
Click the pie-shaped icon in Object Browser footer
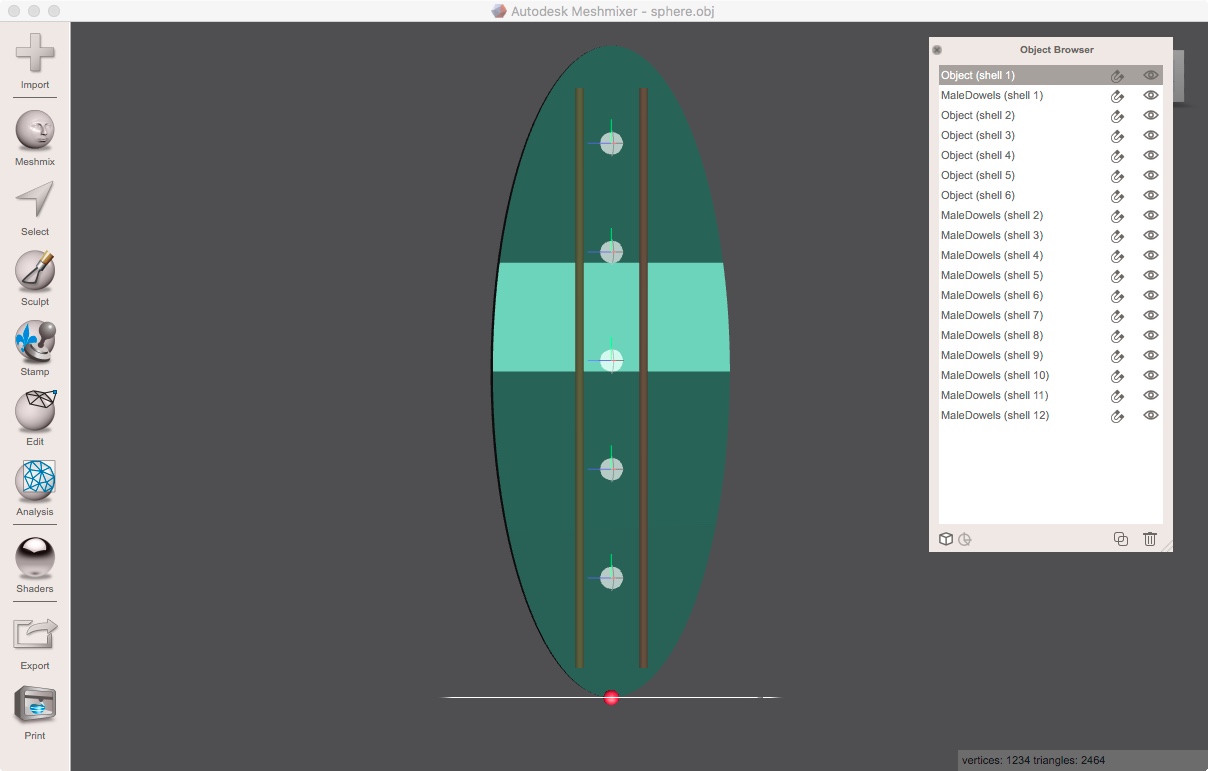(x=965, y=539)
